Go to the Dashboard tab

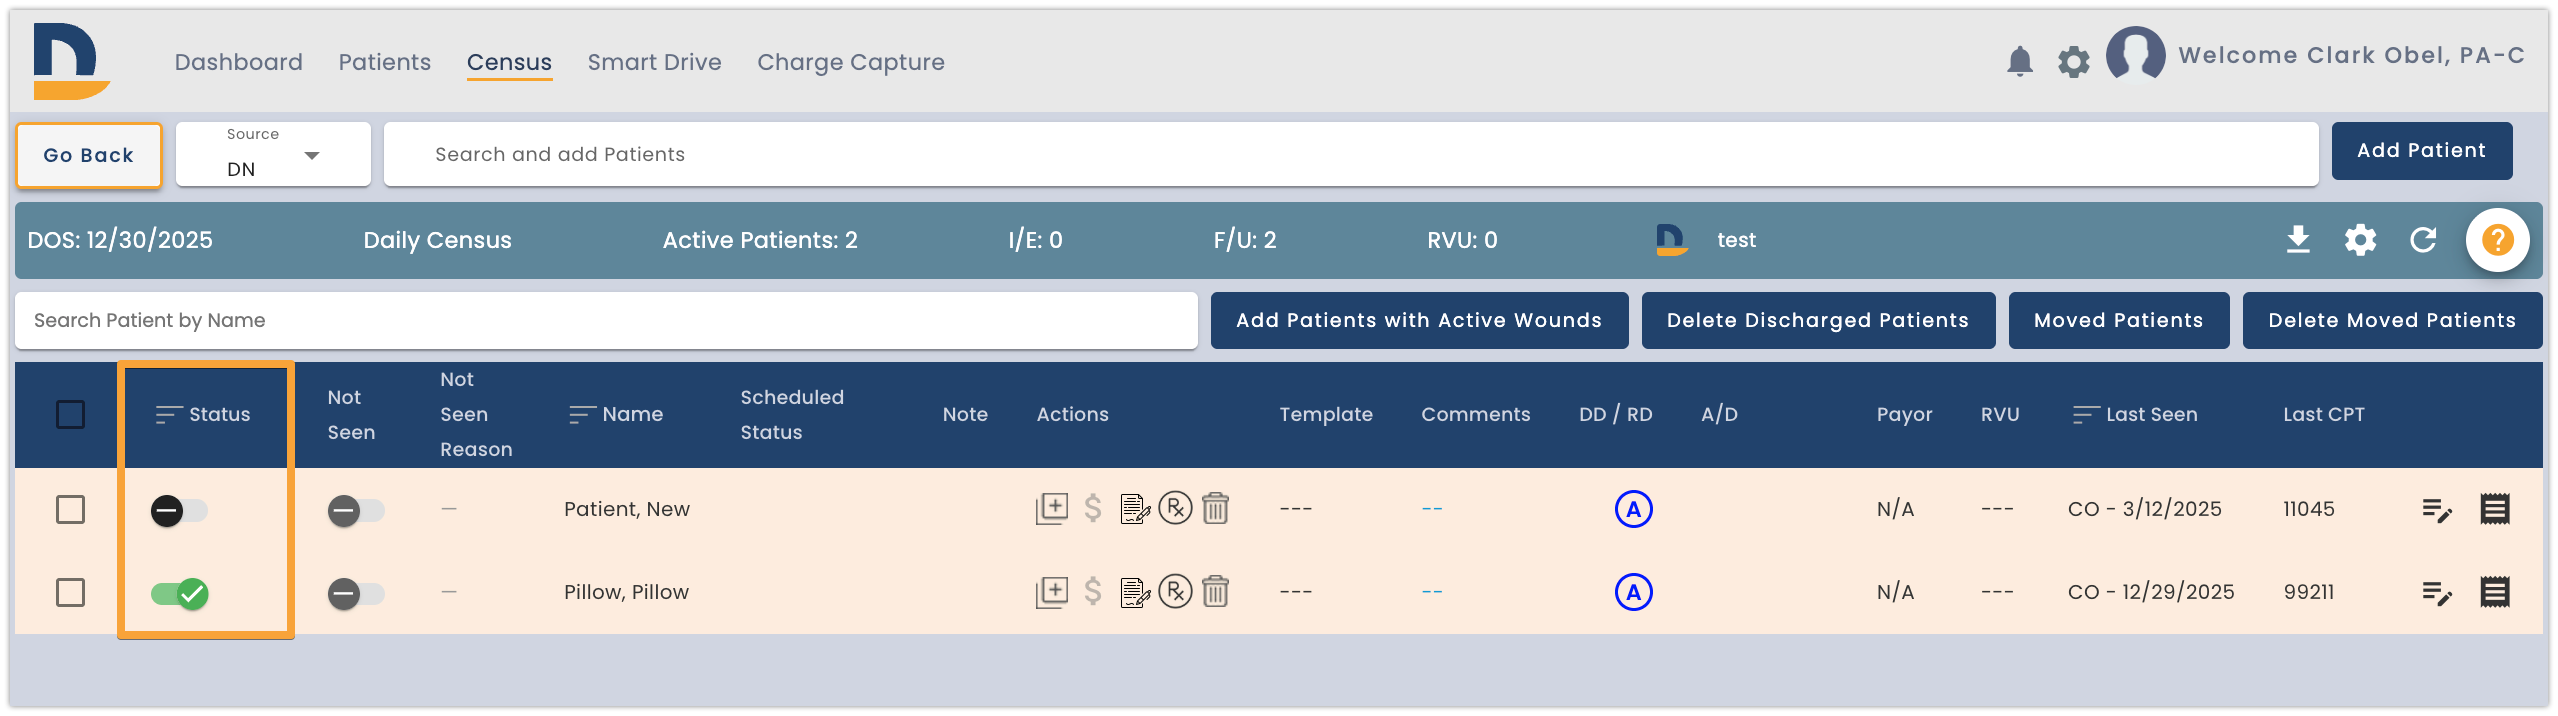tap(238, 62)
